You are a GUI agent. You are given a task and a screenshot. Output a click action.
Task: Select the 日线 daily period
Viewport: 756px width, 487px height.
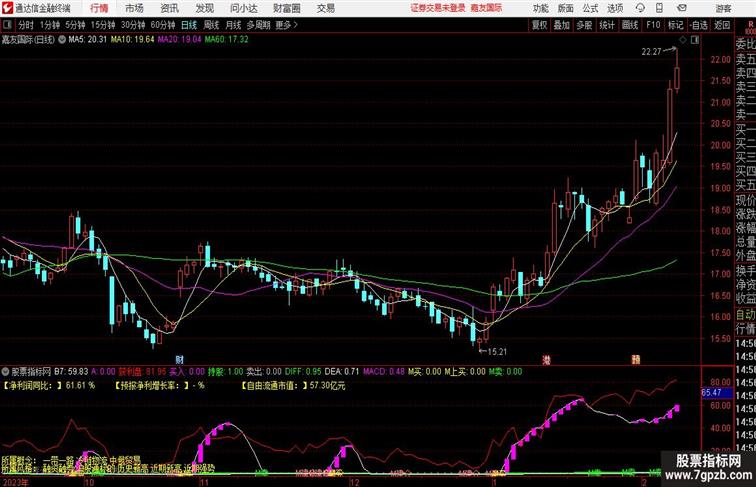pos(189,25)
